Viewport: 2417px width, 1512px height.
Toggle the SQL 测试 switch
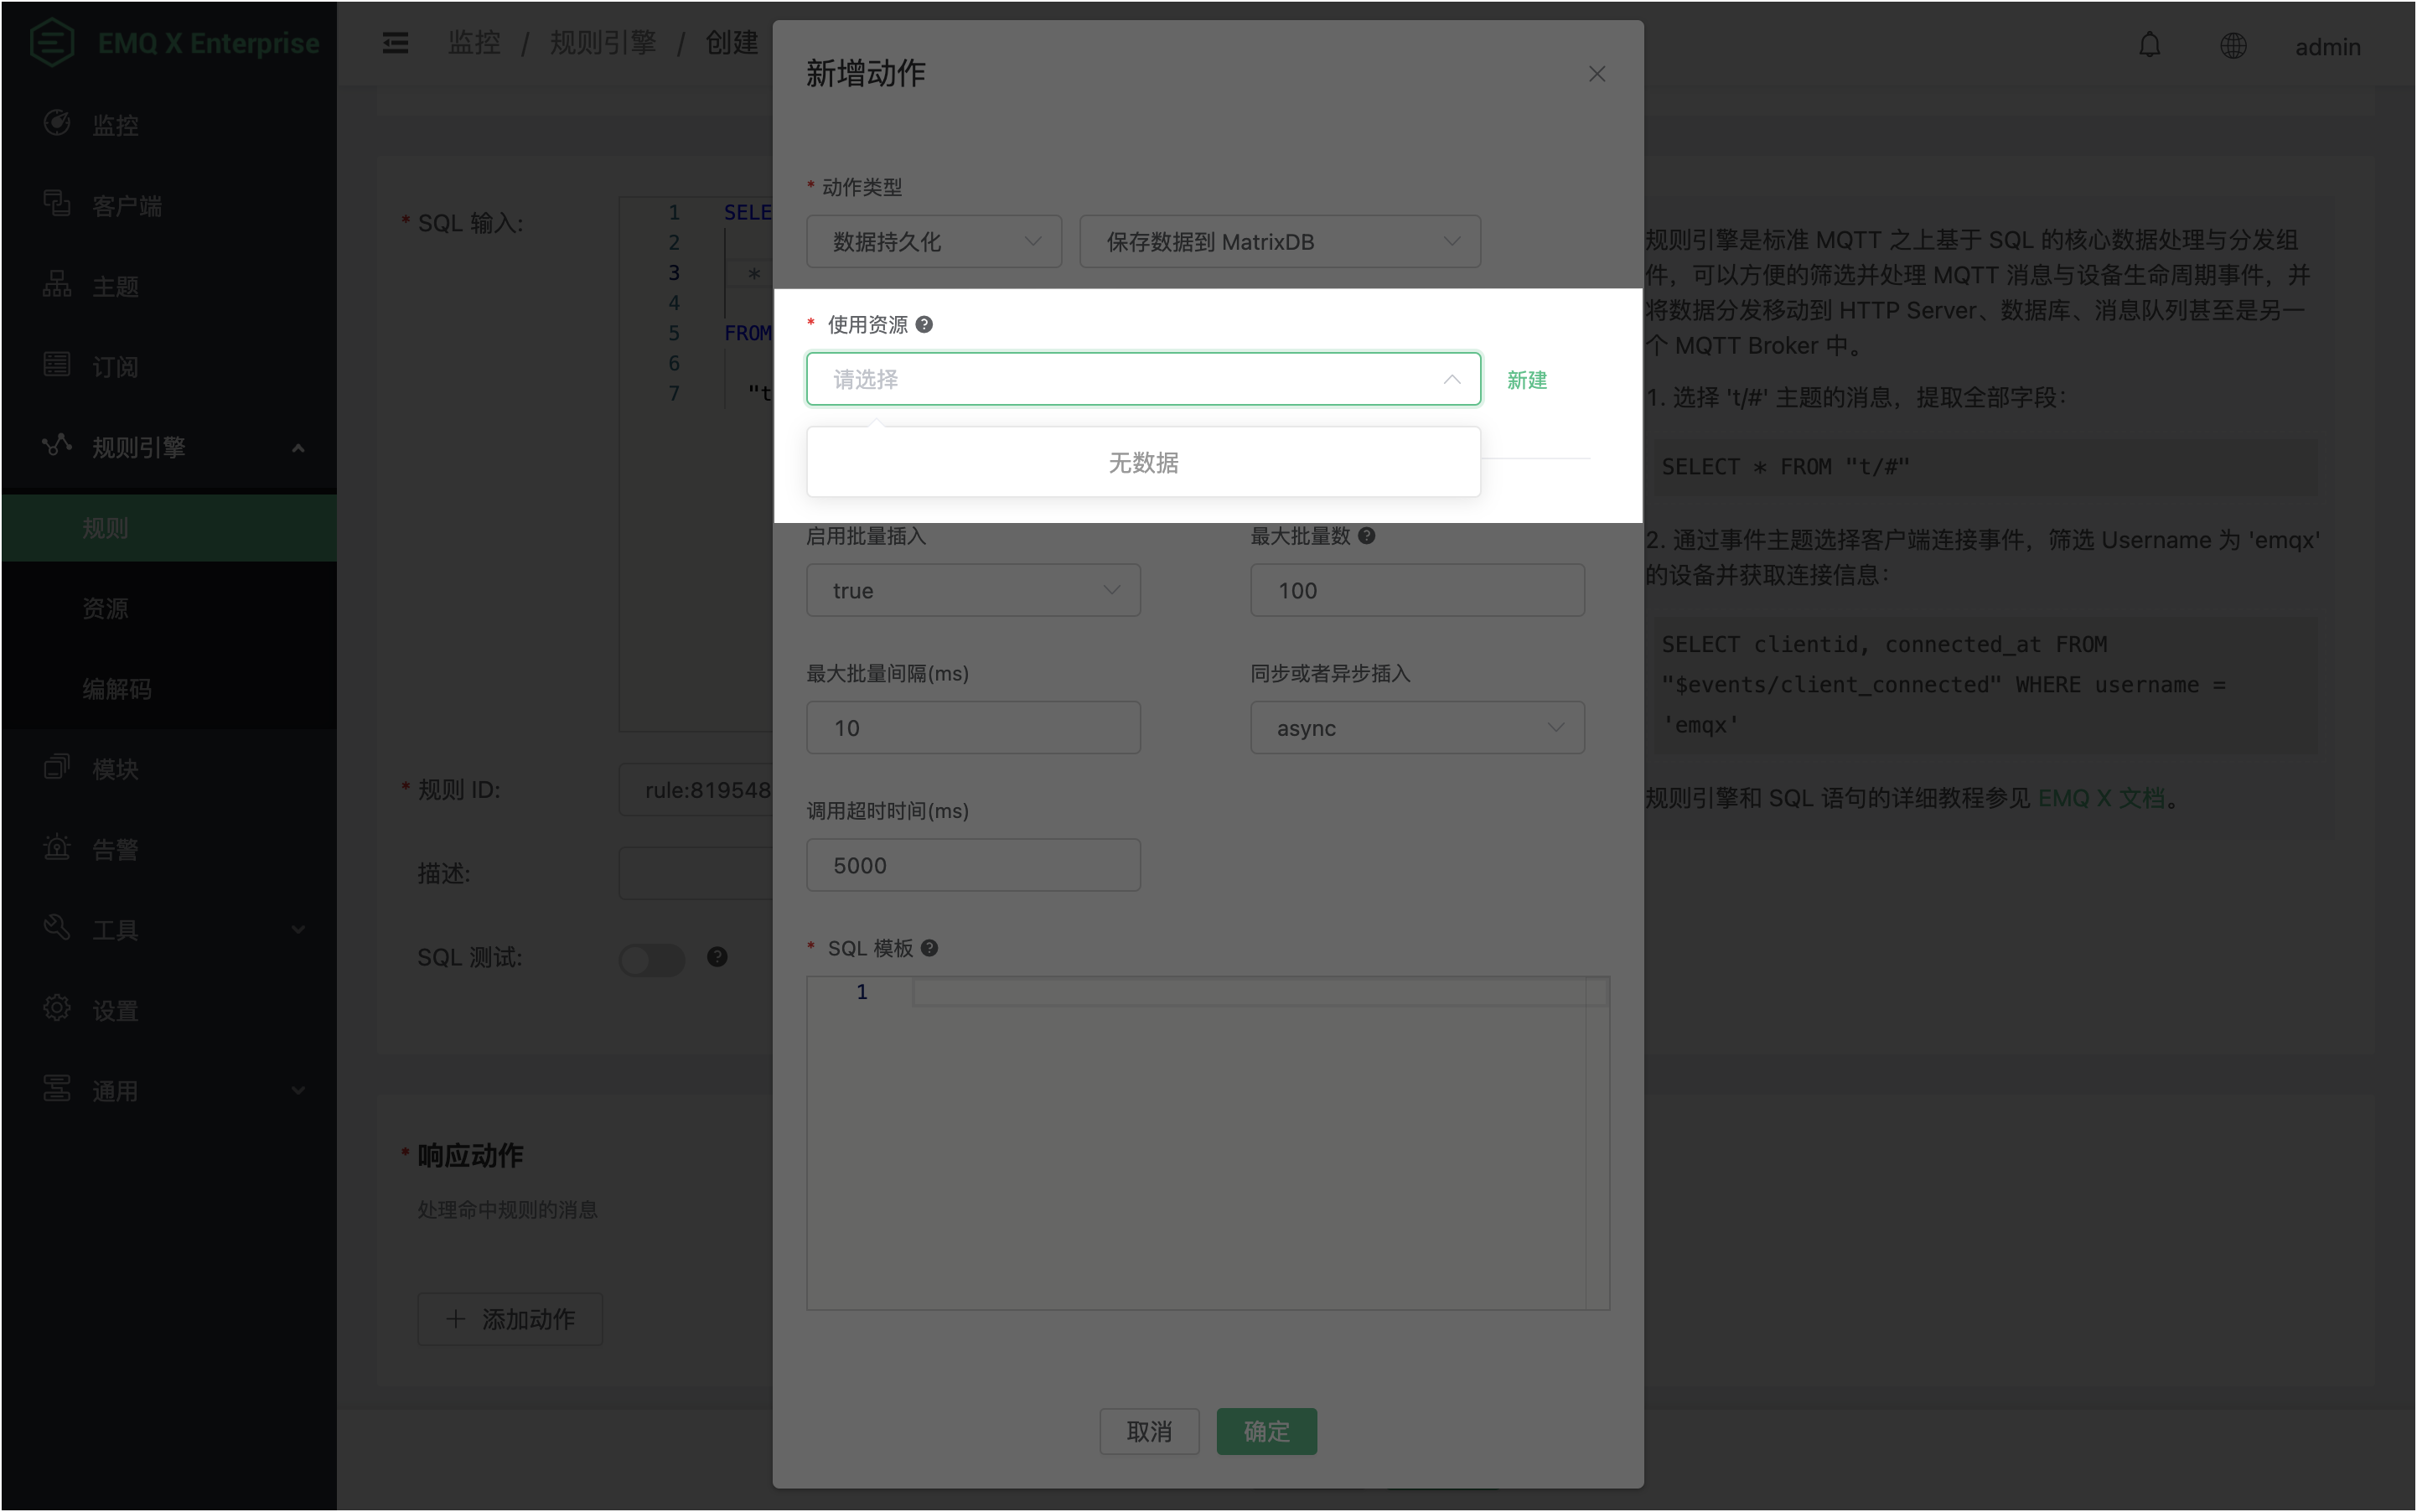651,959
